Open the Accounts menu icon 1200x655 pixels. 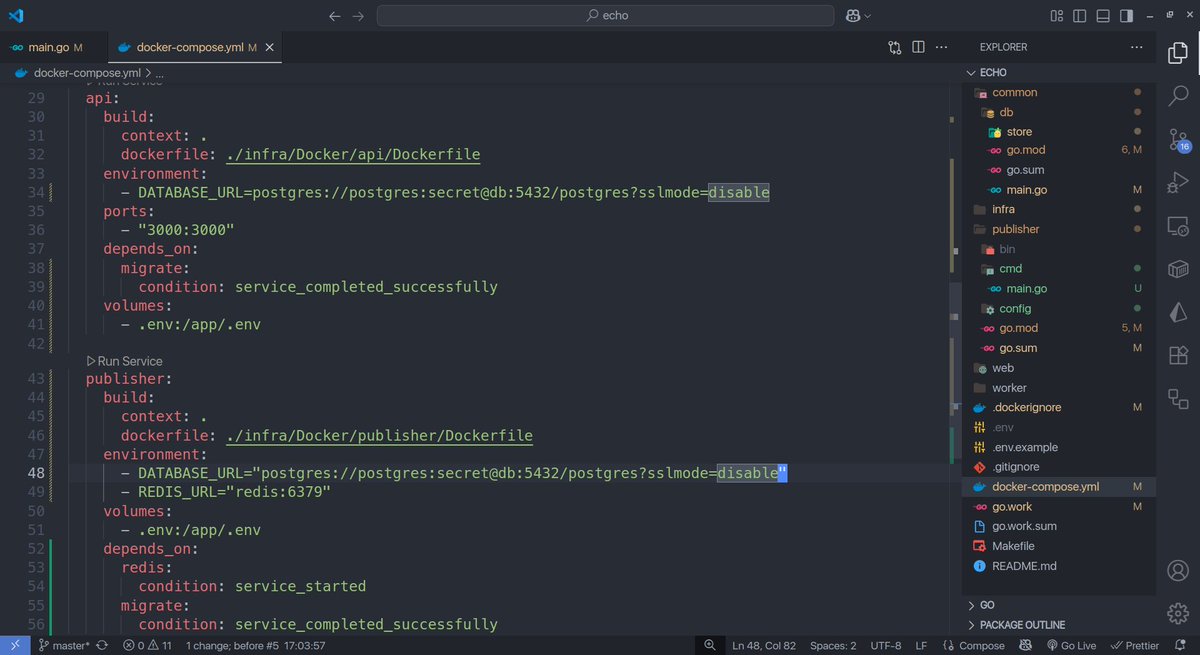coord(1177,571)
